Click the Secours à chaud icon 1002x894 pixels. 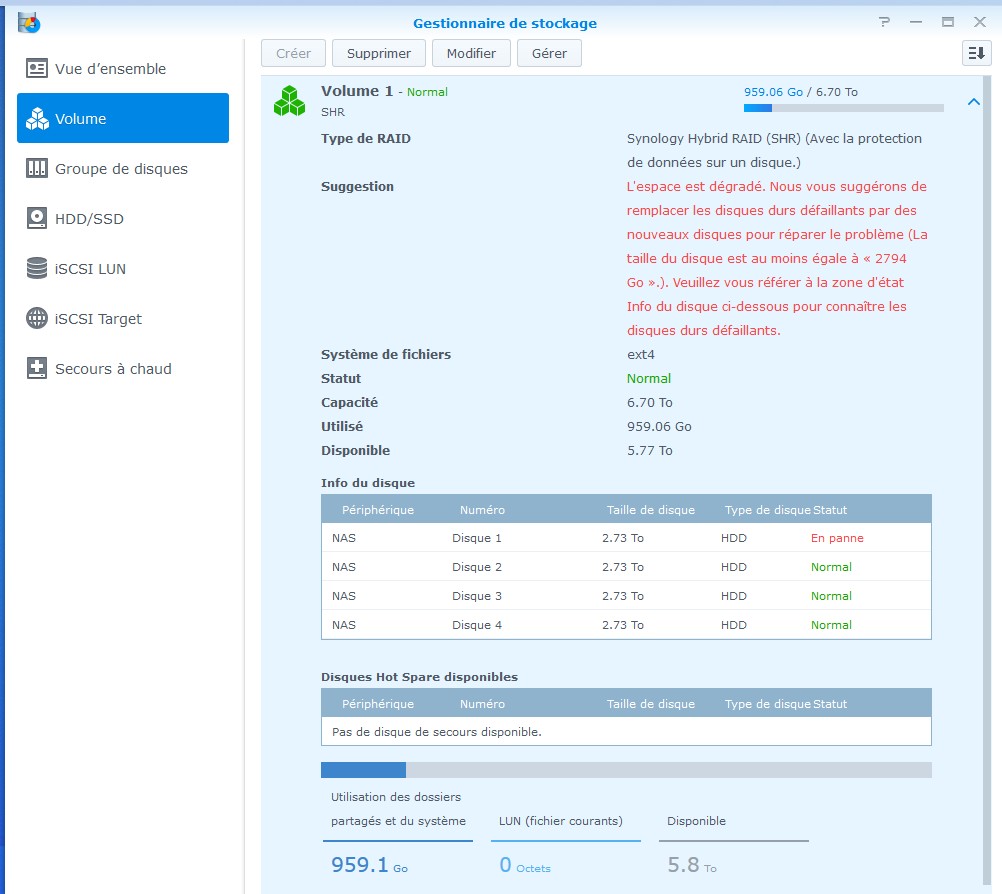pyautogui.click(x=37, y=369)
